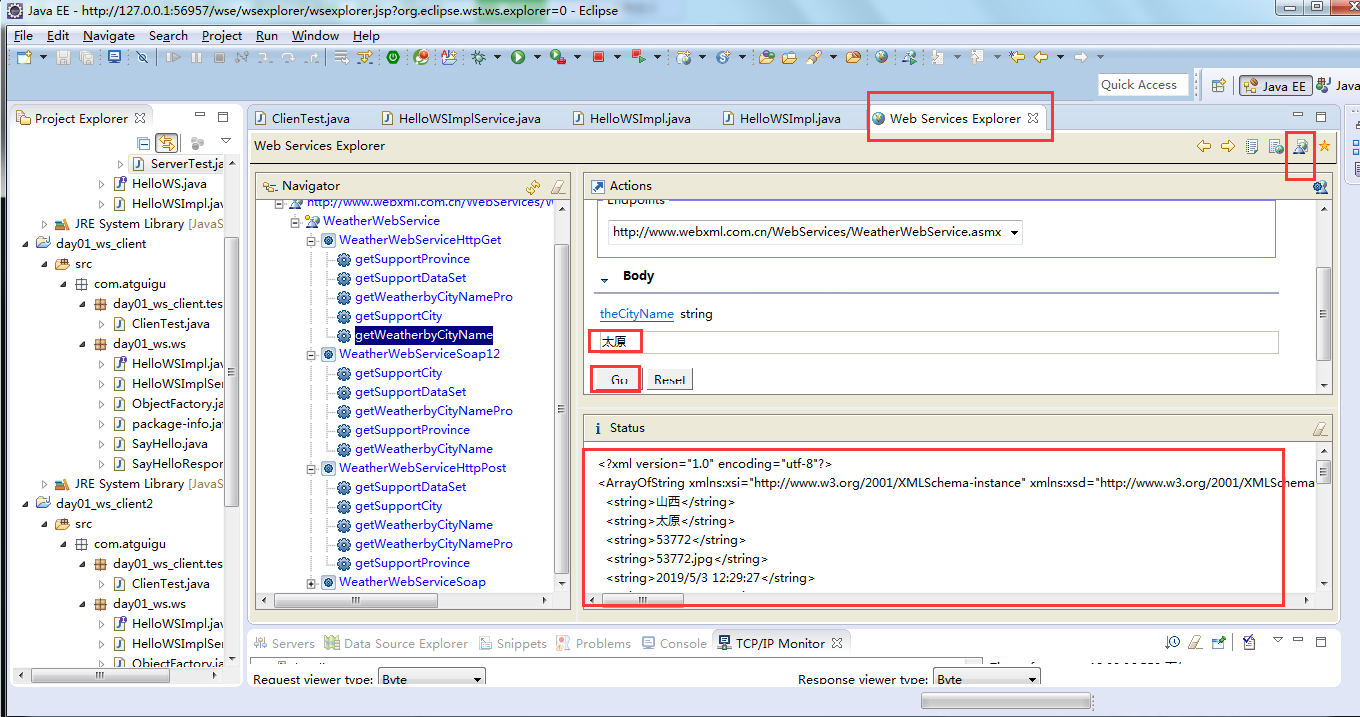The width and height of the screenshot is (1360, 717).
Task: Expand the WeatherWebServiceSoap node
Action: tap(311, 582)
